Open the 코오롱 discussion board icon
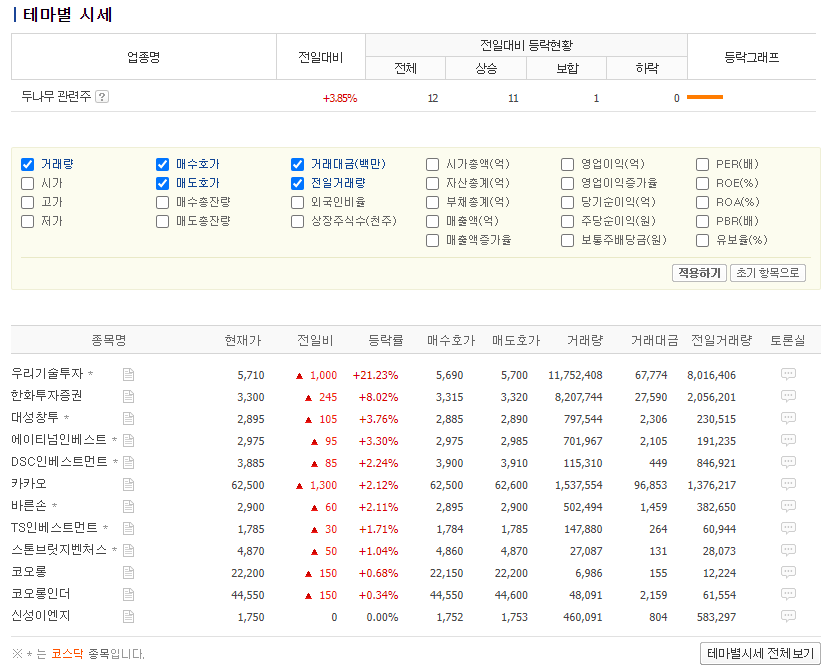 788,572
